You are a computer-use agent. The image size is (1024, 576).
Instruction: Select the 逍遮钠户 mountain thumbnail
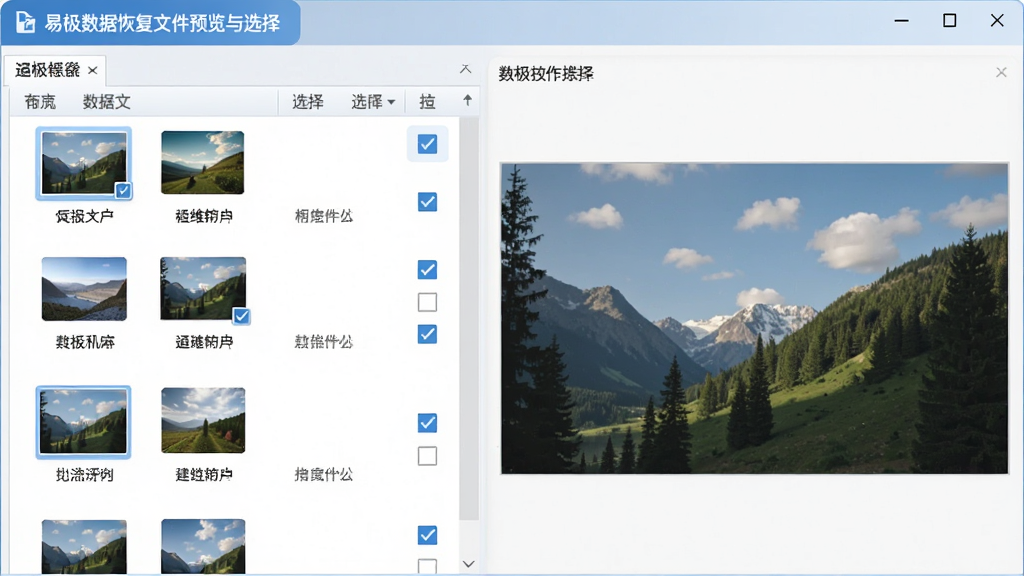point(203,288)
